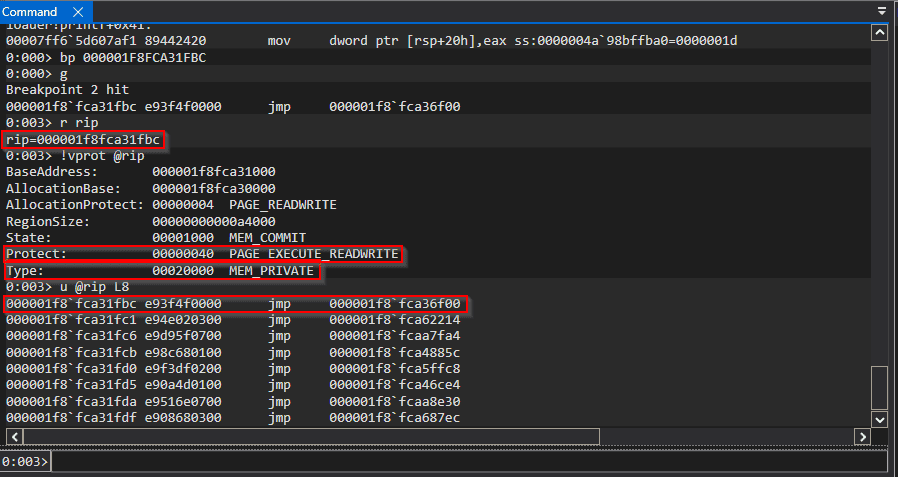Click the Protect PAGE_EXECUTE_READWRITE line
Screen dimensions: 898x477
(202, 254)
